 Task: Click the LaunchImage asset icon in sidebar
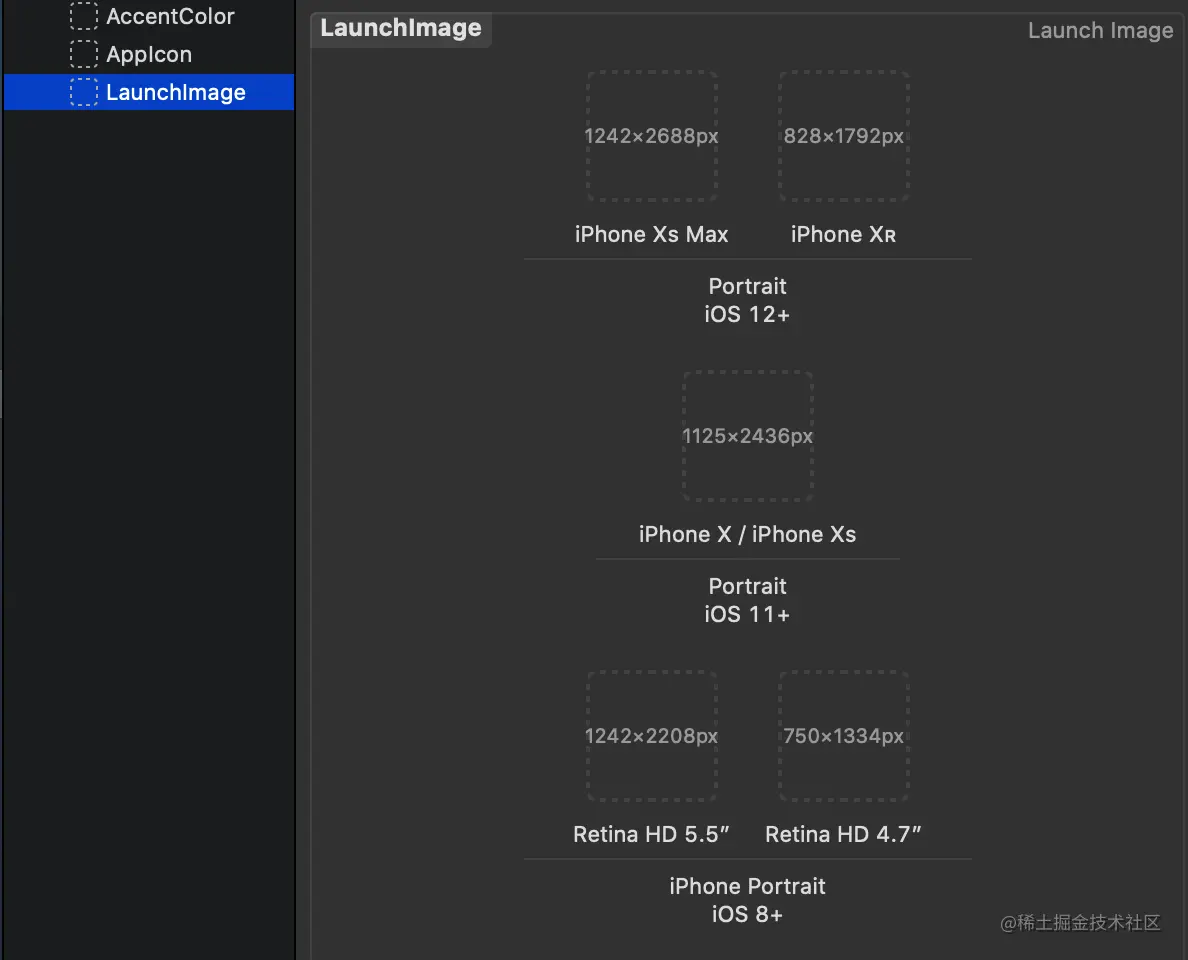[83, 92]
